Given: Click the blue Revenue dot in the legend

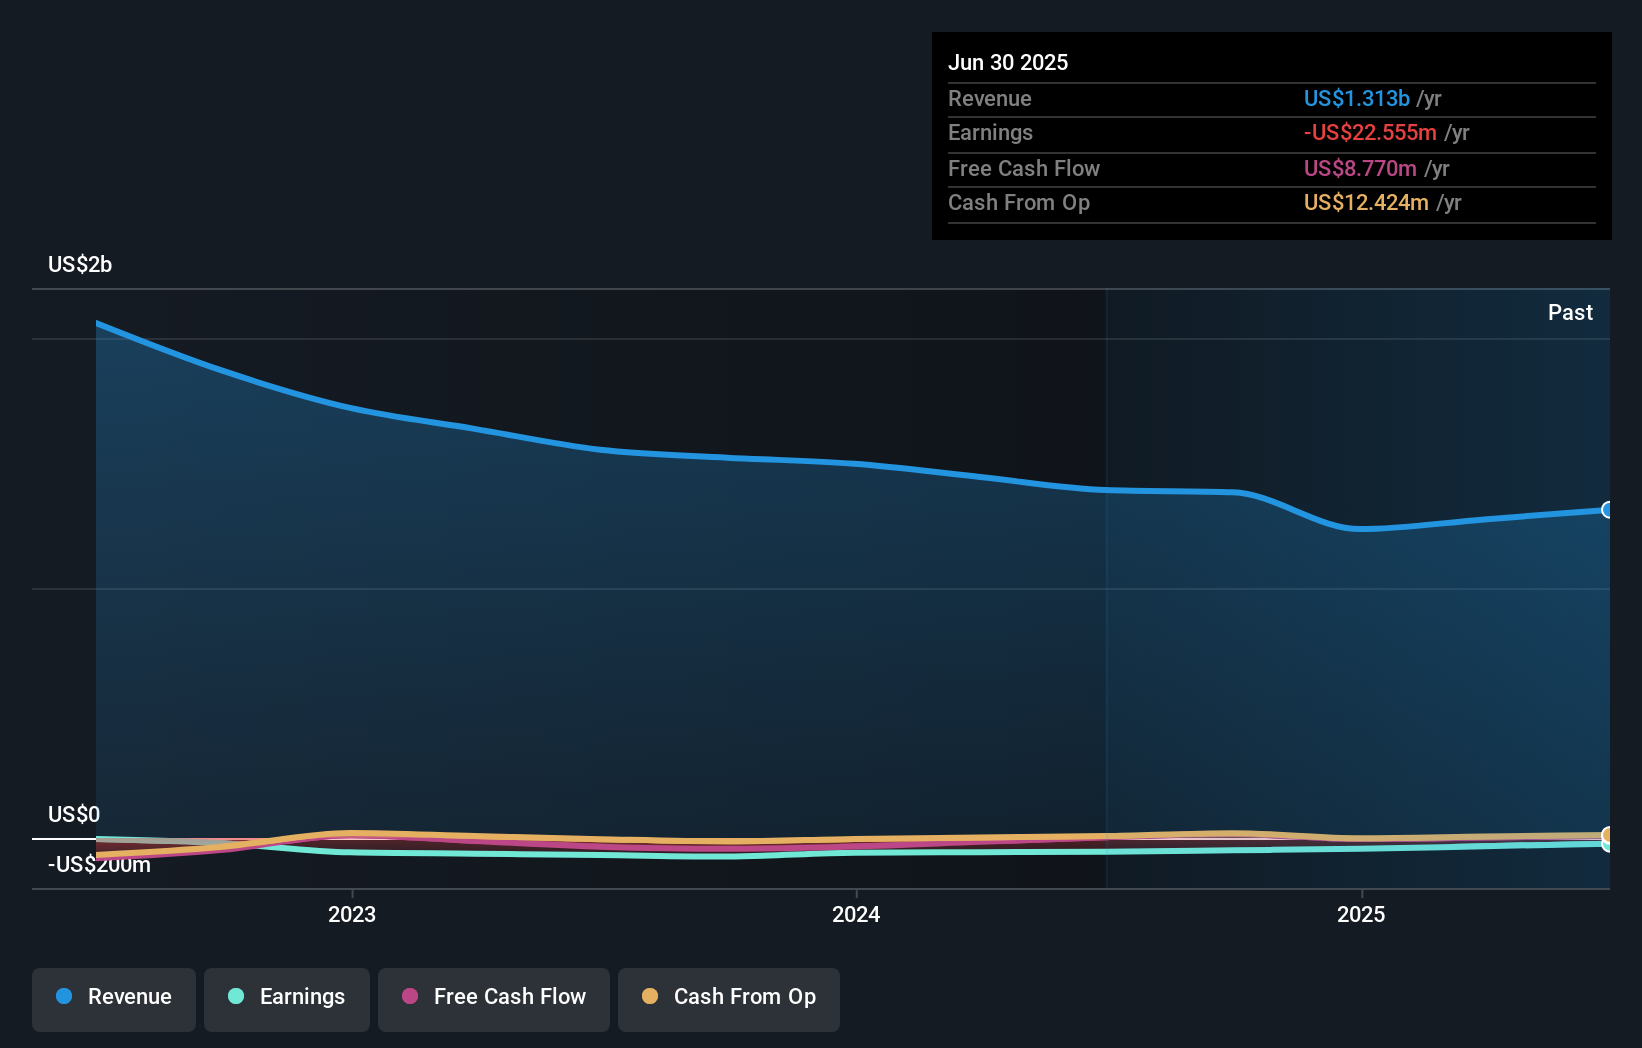Looking at the screenshot, I should [66, 996].
